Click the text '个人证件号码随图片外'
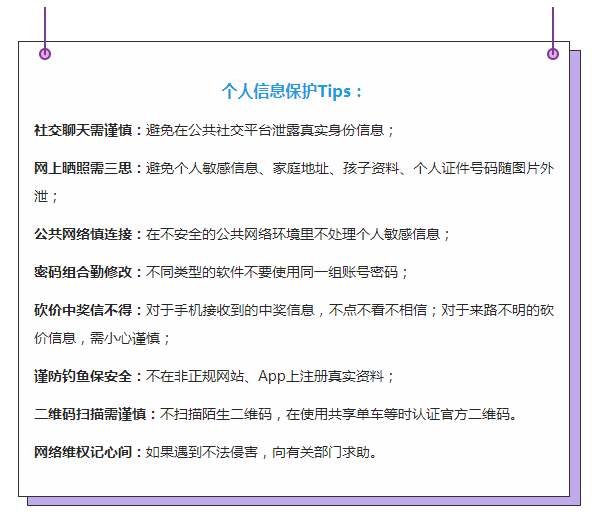The image size is (597, 522). click(x=484, y=168)
